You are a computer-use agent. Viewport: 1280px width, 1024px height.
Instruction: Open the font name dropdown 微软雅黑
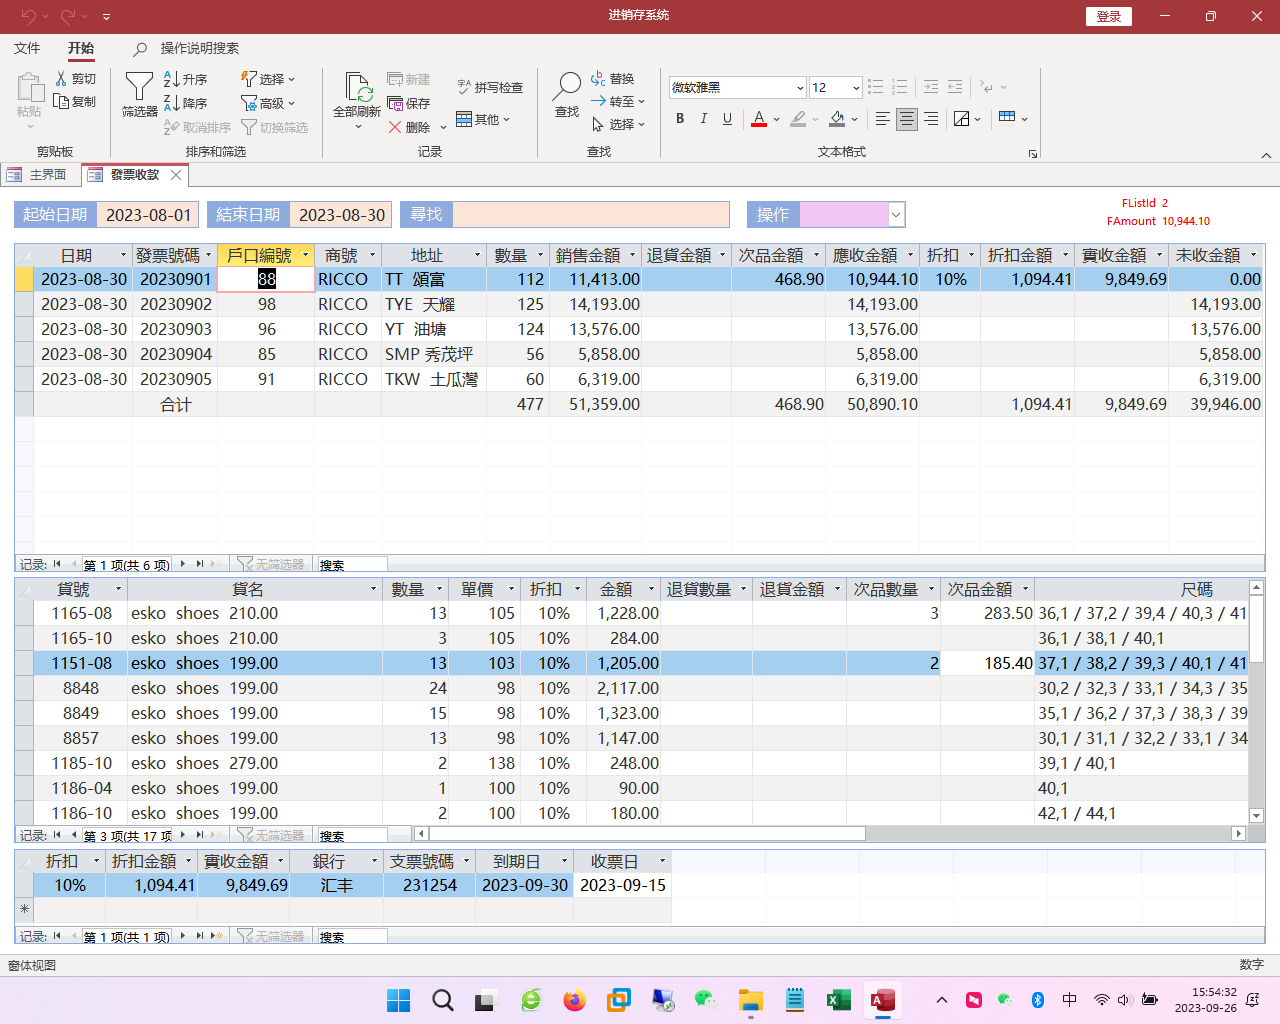point(800,88)
